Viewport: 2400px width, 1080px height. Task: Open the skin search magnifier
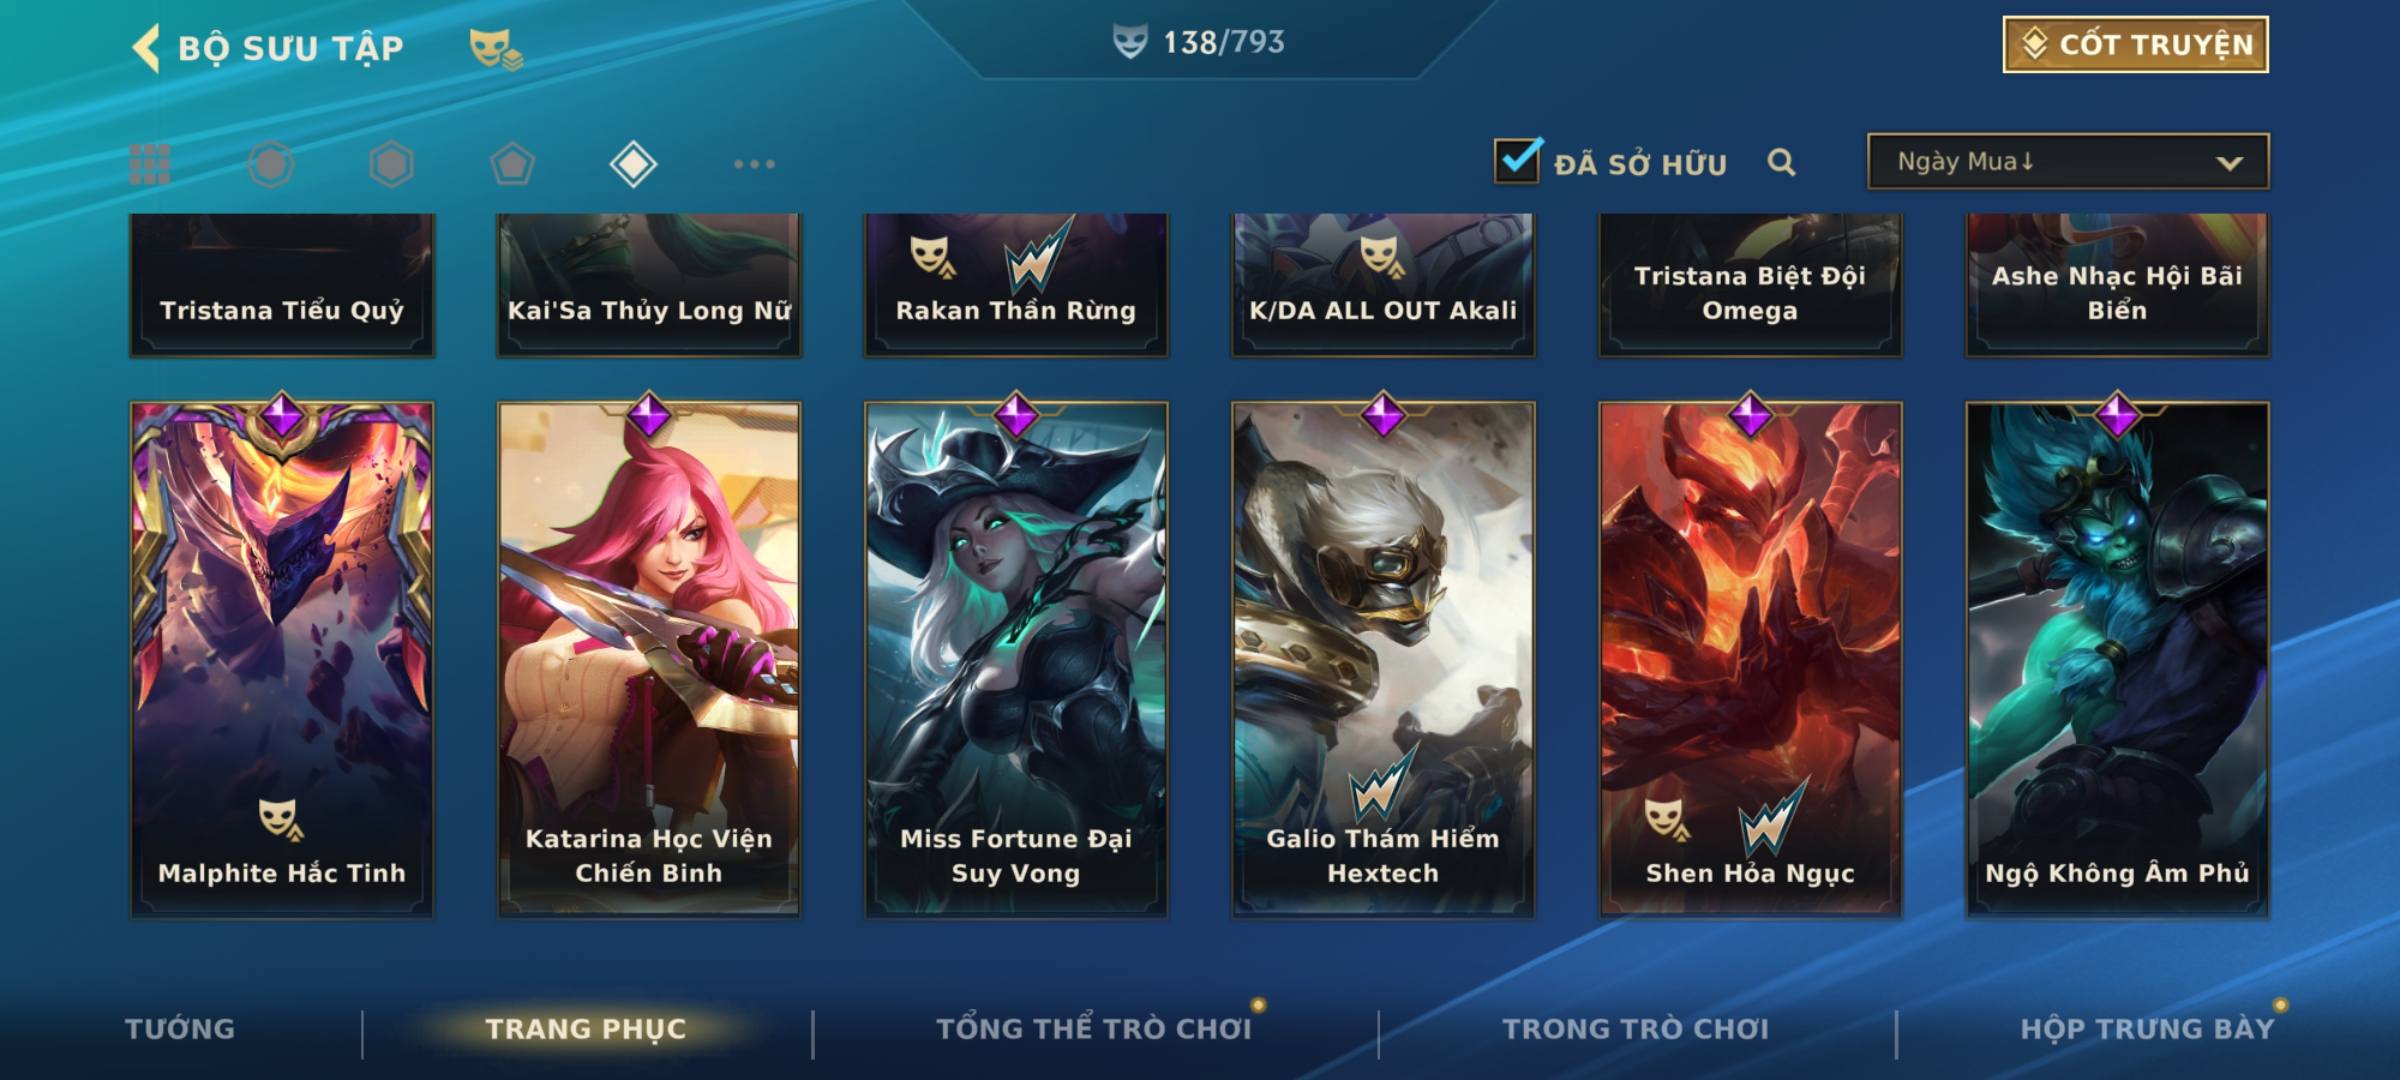coord(1781,162)
